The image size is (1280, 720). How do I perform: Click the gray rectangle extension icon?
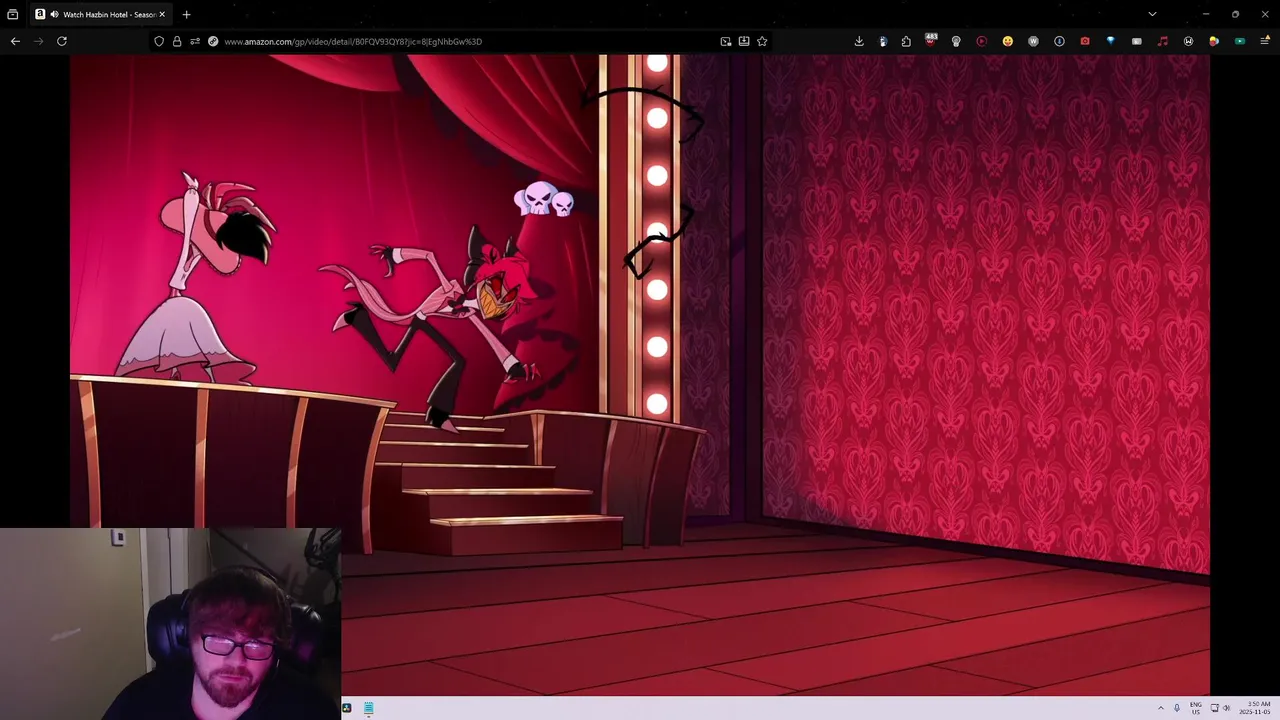point(1137,41)
